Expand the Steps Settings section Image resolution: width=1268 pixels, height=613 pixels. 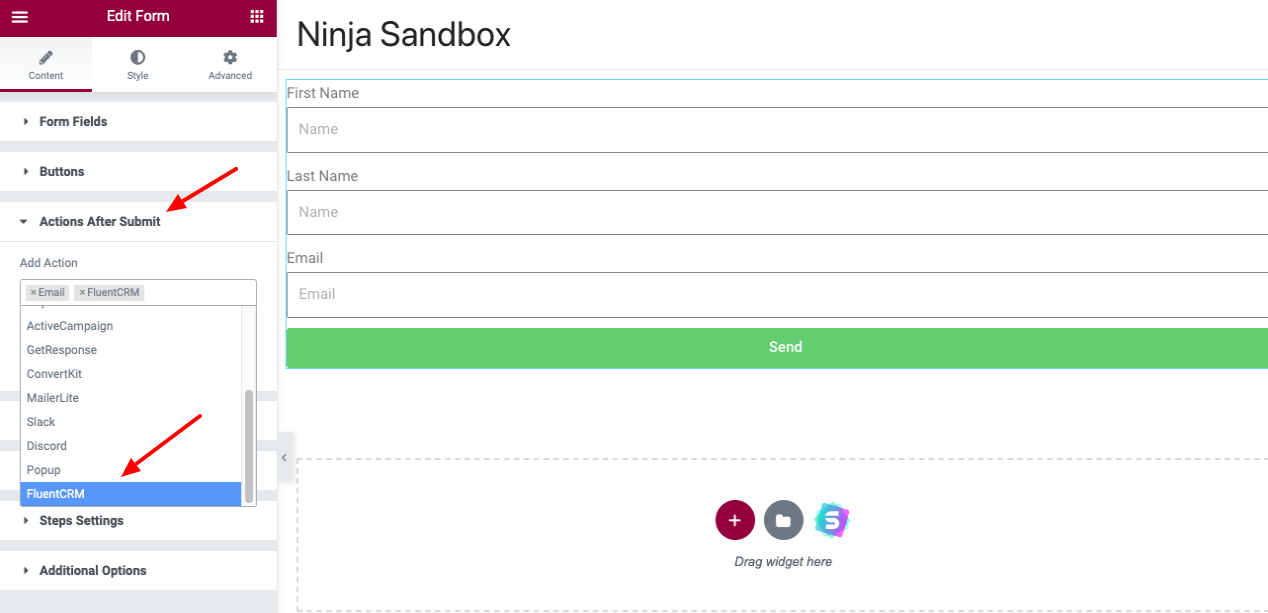tap(81, 520)
